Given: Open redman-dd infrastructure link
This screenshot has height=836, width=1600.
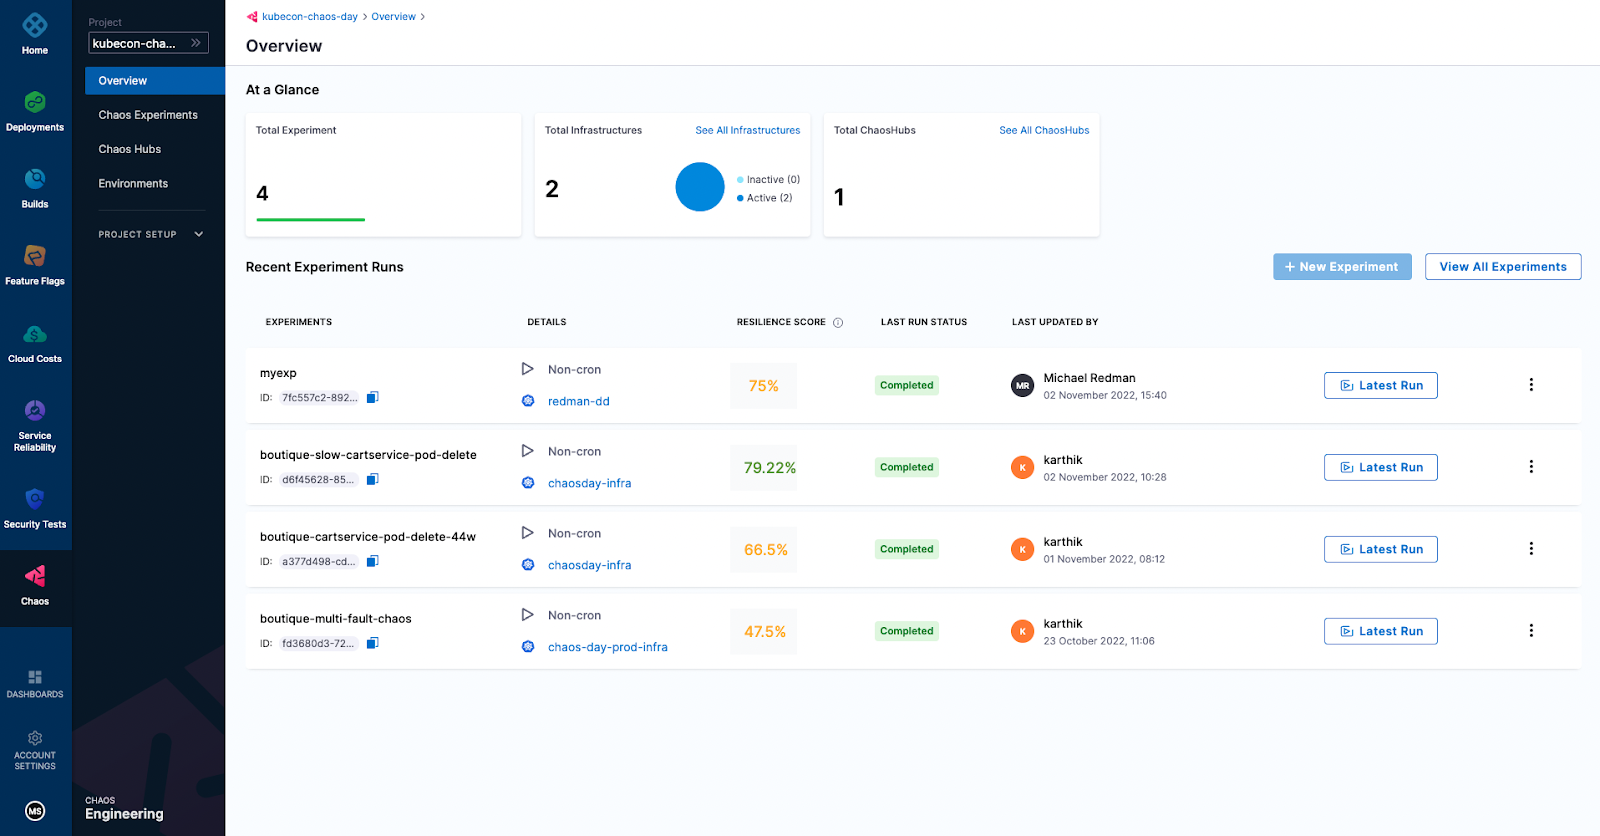Looking at the screenshot, I should pos(579,401).
